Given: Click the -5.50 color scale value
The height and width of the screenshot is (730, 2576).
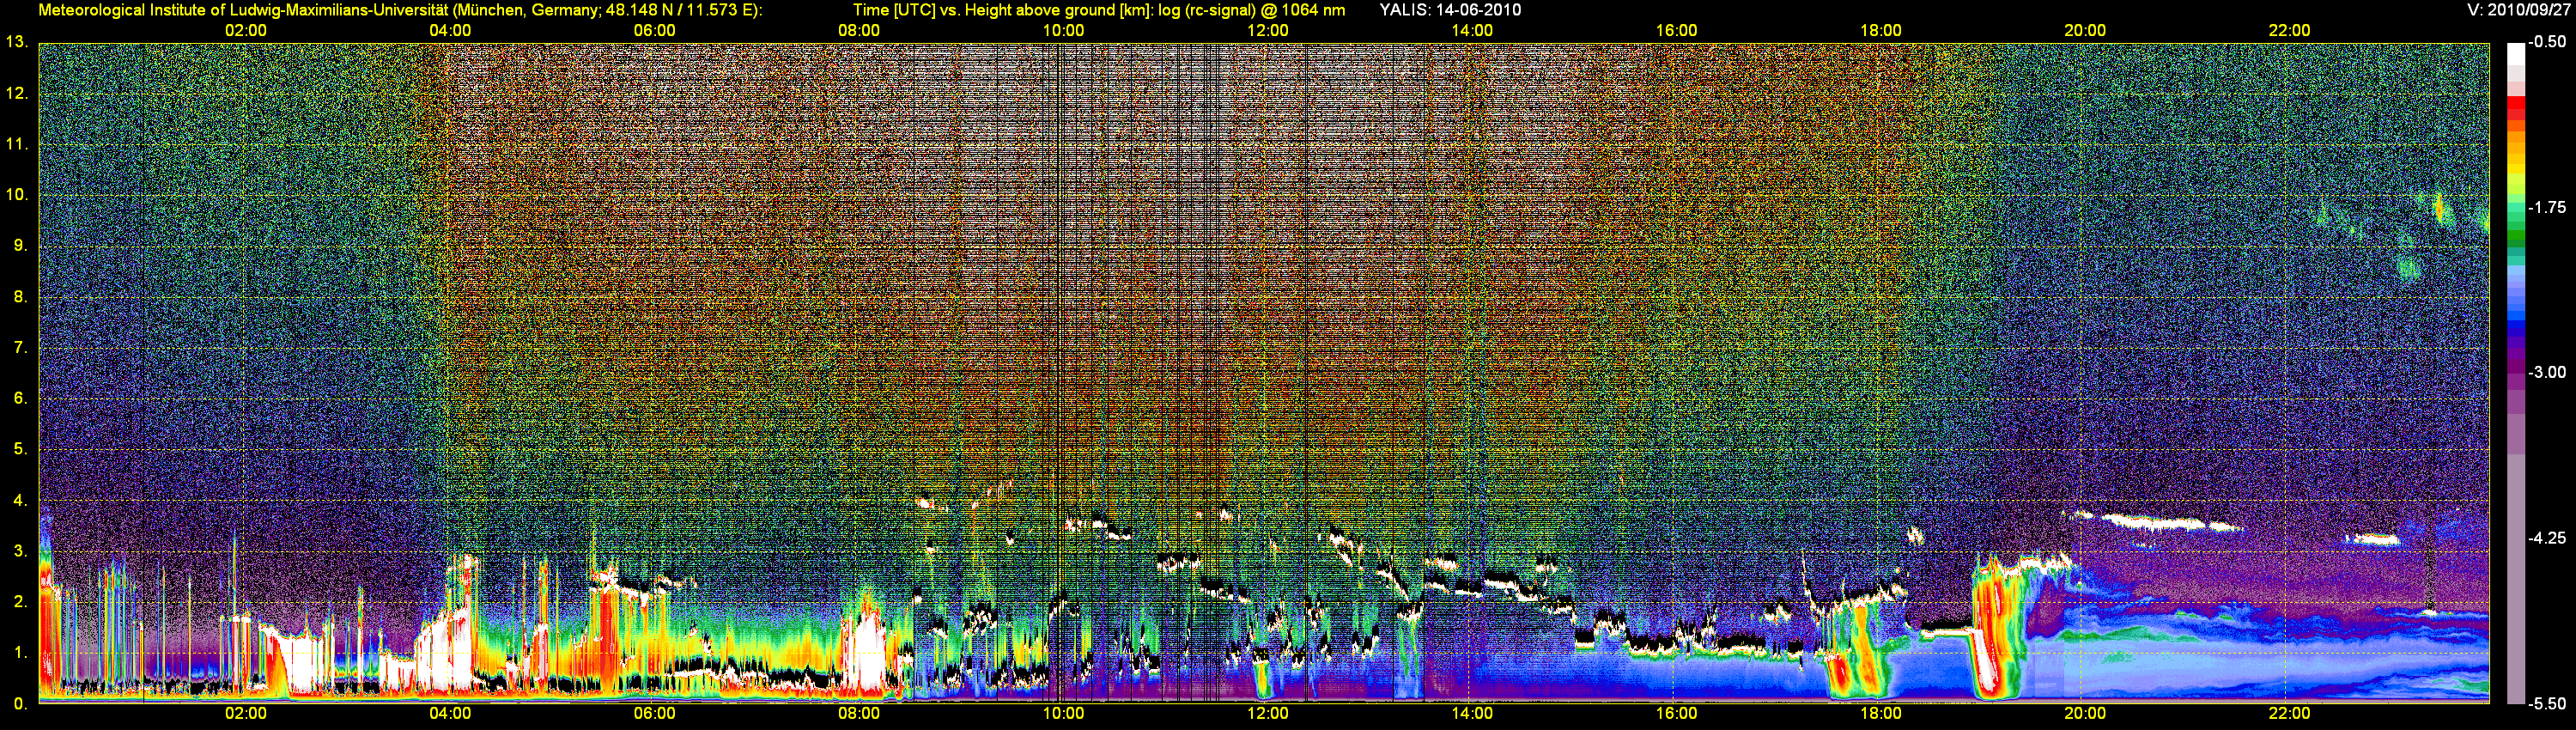Looking at the screenshot, I should click(x=2547, y=703).
